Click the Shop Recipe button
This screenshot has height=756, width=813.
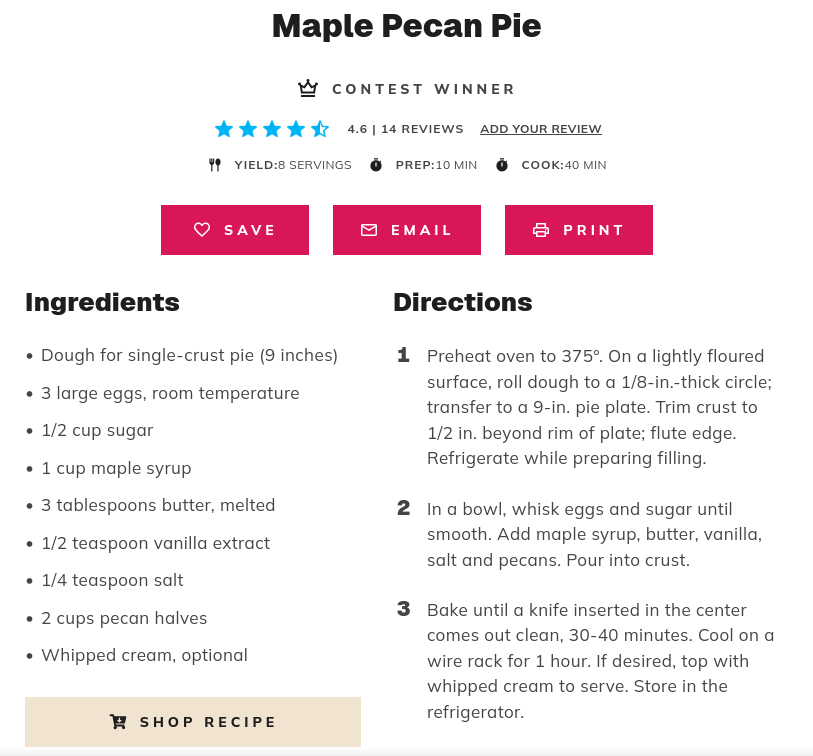click(193, 722)
